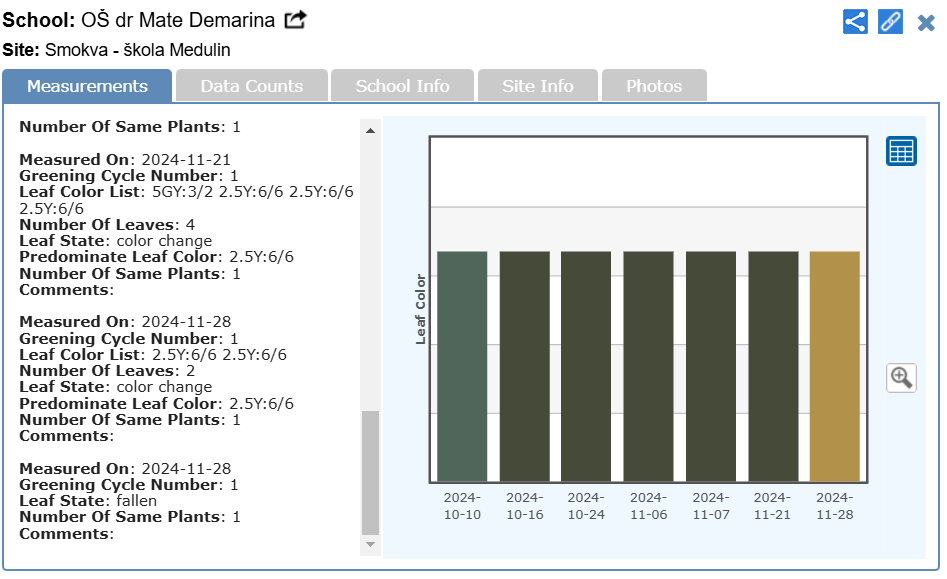The image size is (947, 579).
Task: Click the magnifier zoom icon beside chart
Action: tap(901, 377)
